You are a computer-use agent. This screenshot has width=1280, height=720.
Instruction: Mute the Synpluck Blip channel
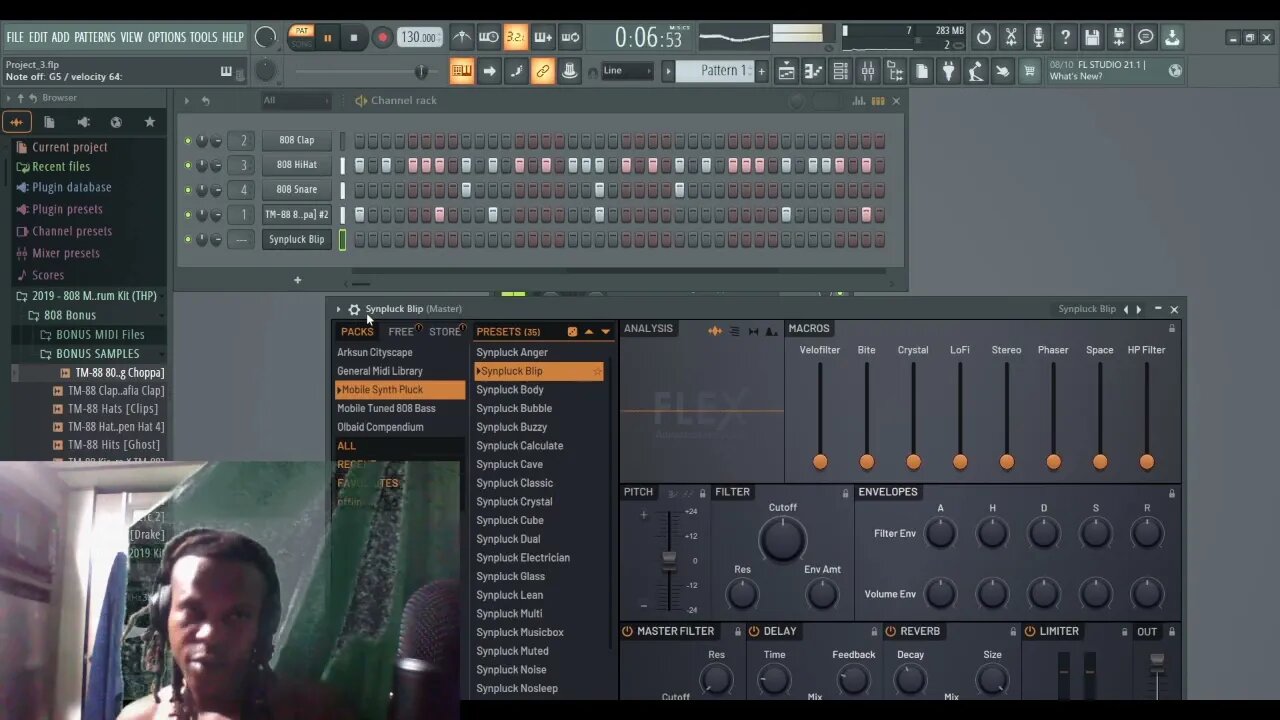point(187,239)
